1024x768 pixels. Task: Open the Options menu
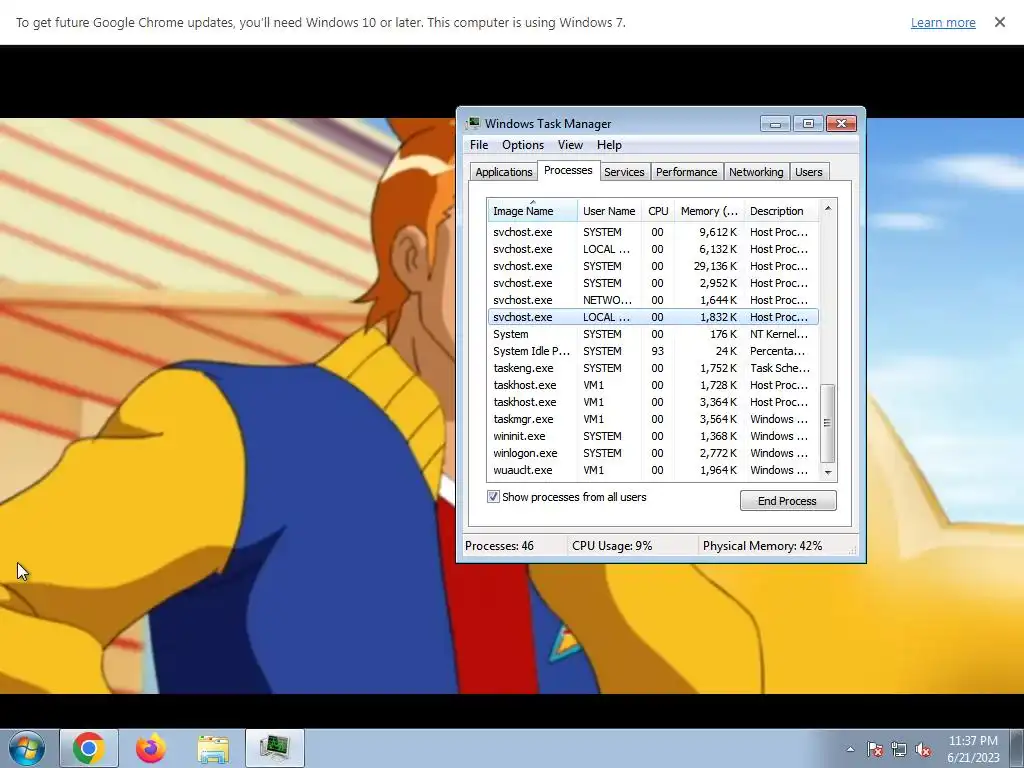click(522, 145)
